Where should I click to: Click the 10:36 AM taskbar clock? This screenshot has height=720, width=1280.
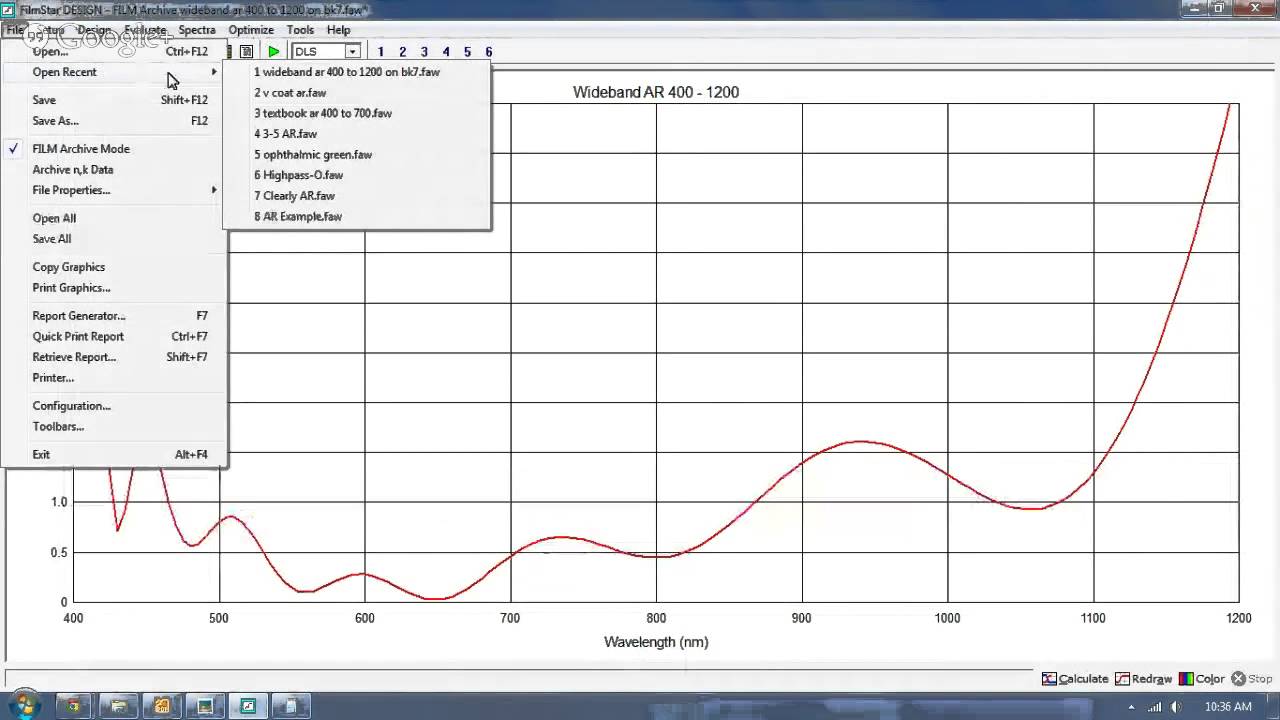click(x=1228, y=707)
